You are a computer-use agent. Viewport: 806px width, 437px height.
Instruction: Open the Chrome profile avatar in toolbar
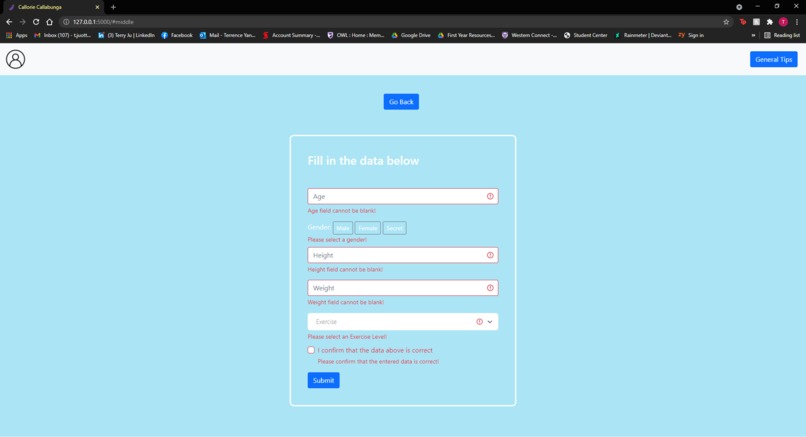click(x=783, y=22)
